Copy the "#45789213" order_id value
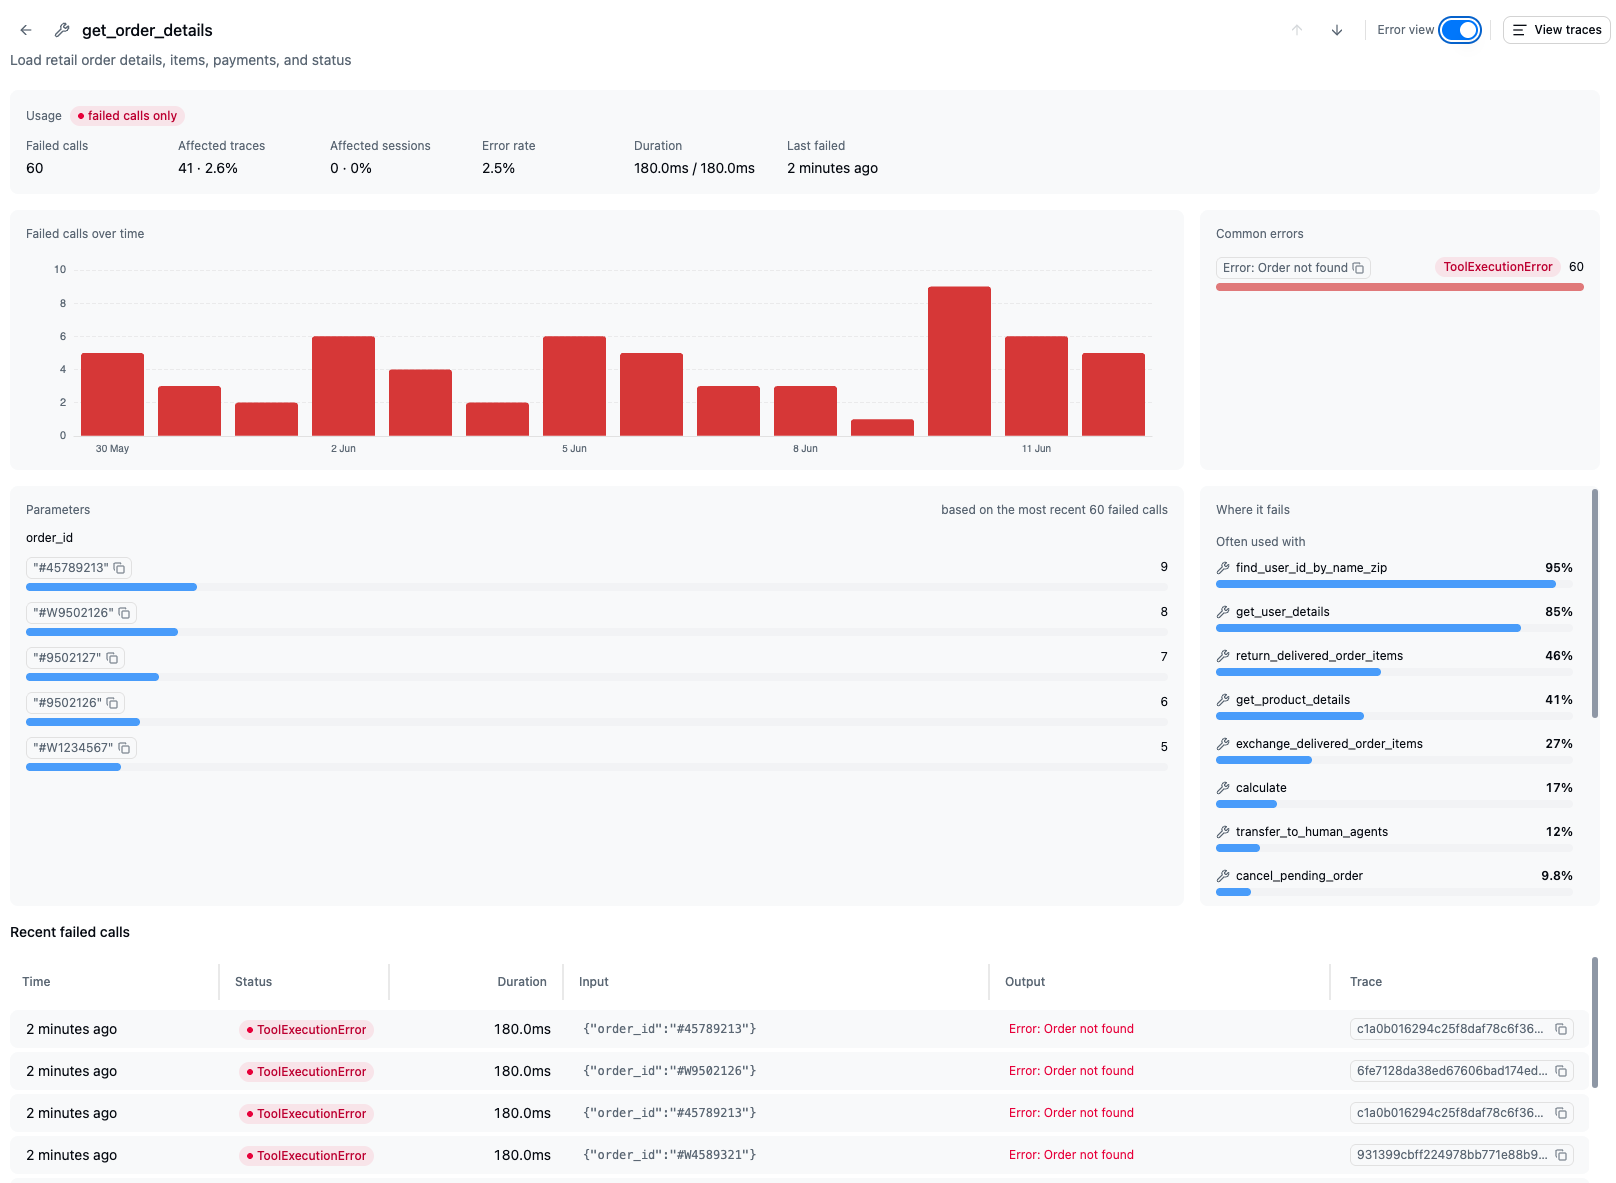 pos(119,568)
